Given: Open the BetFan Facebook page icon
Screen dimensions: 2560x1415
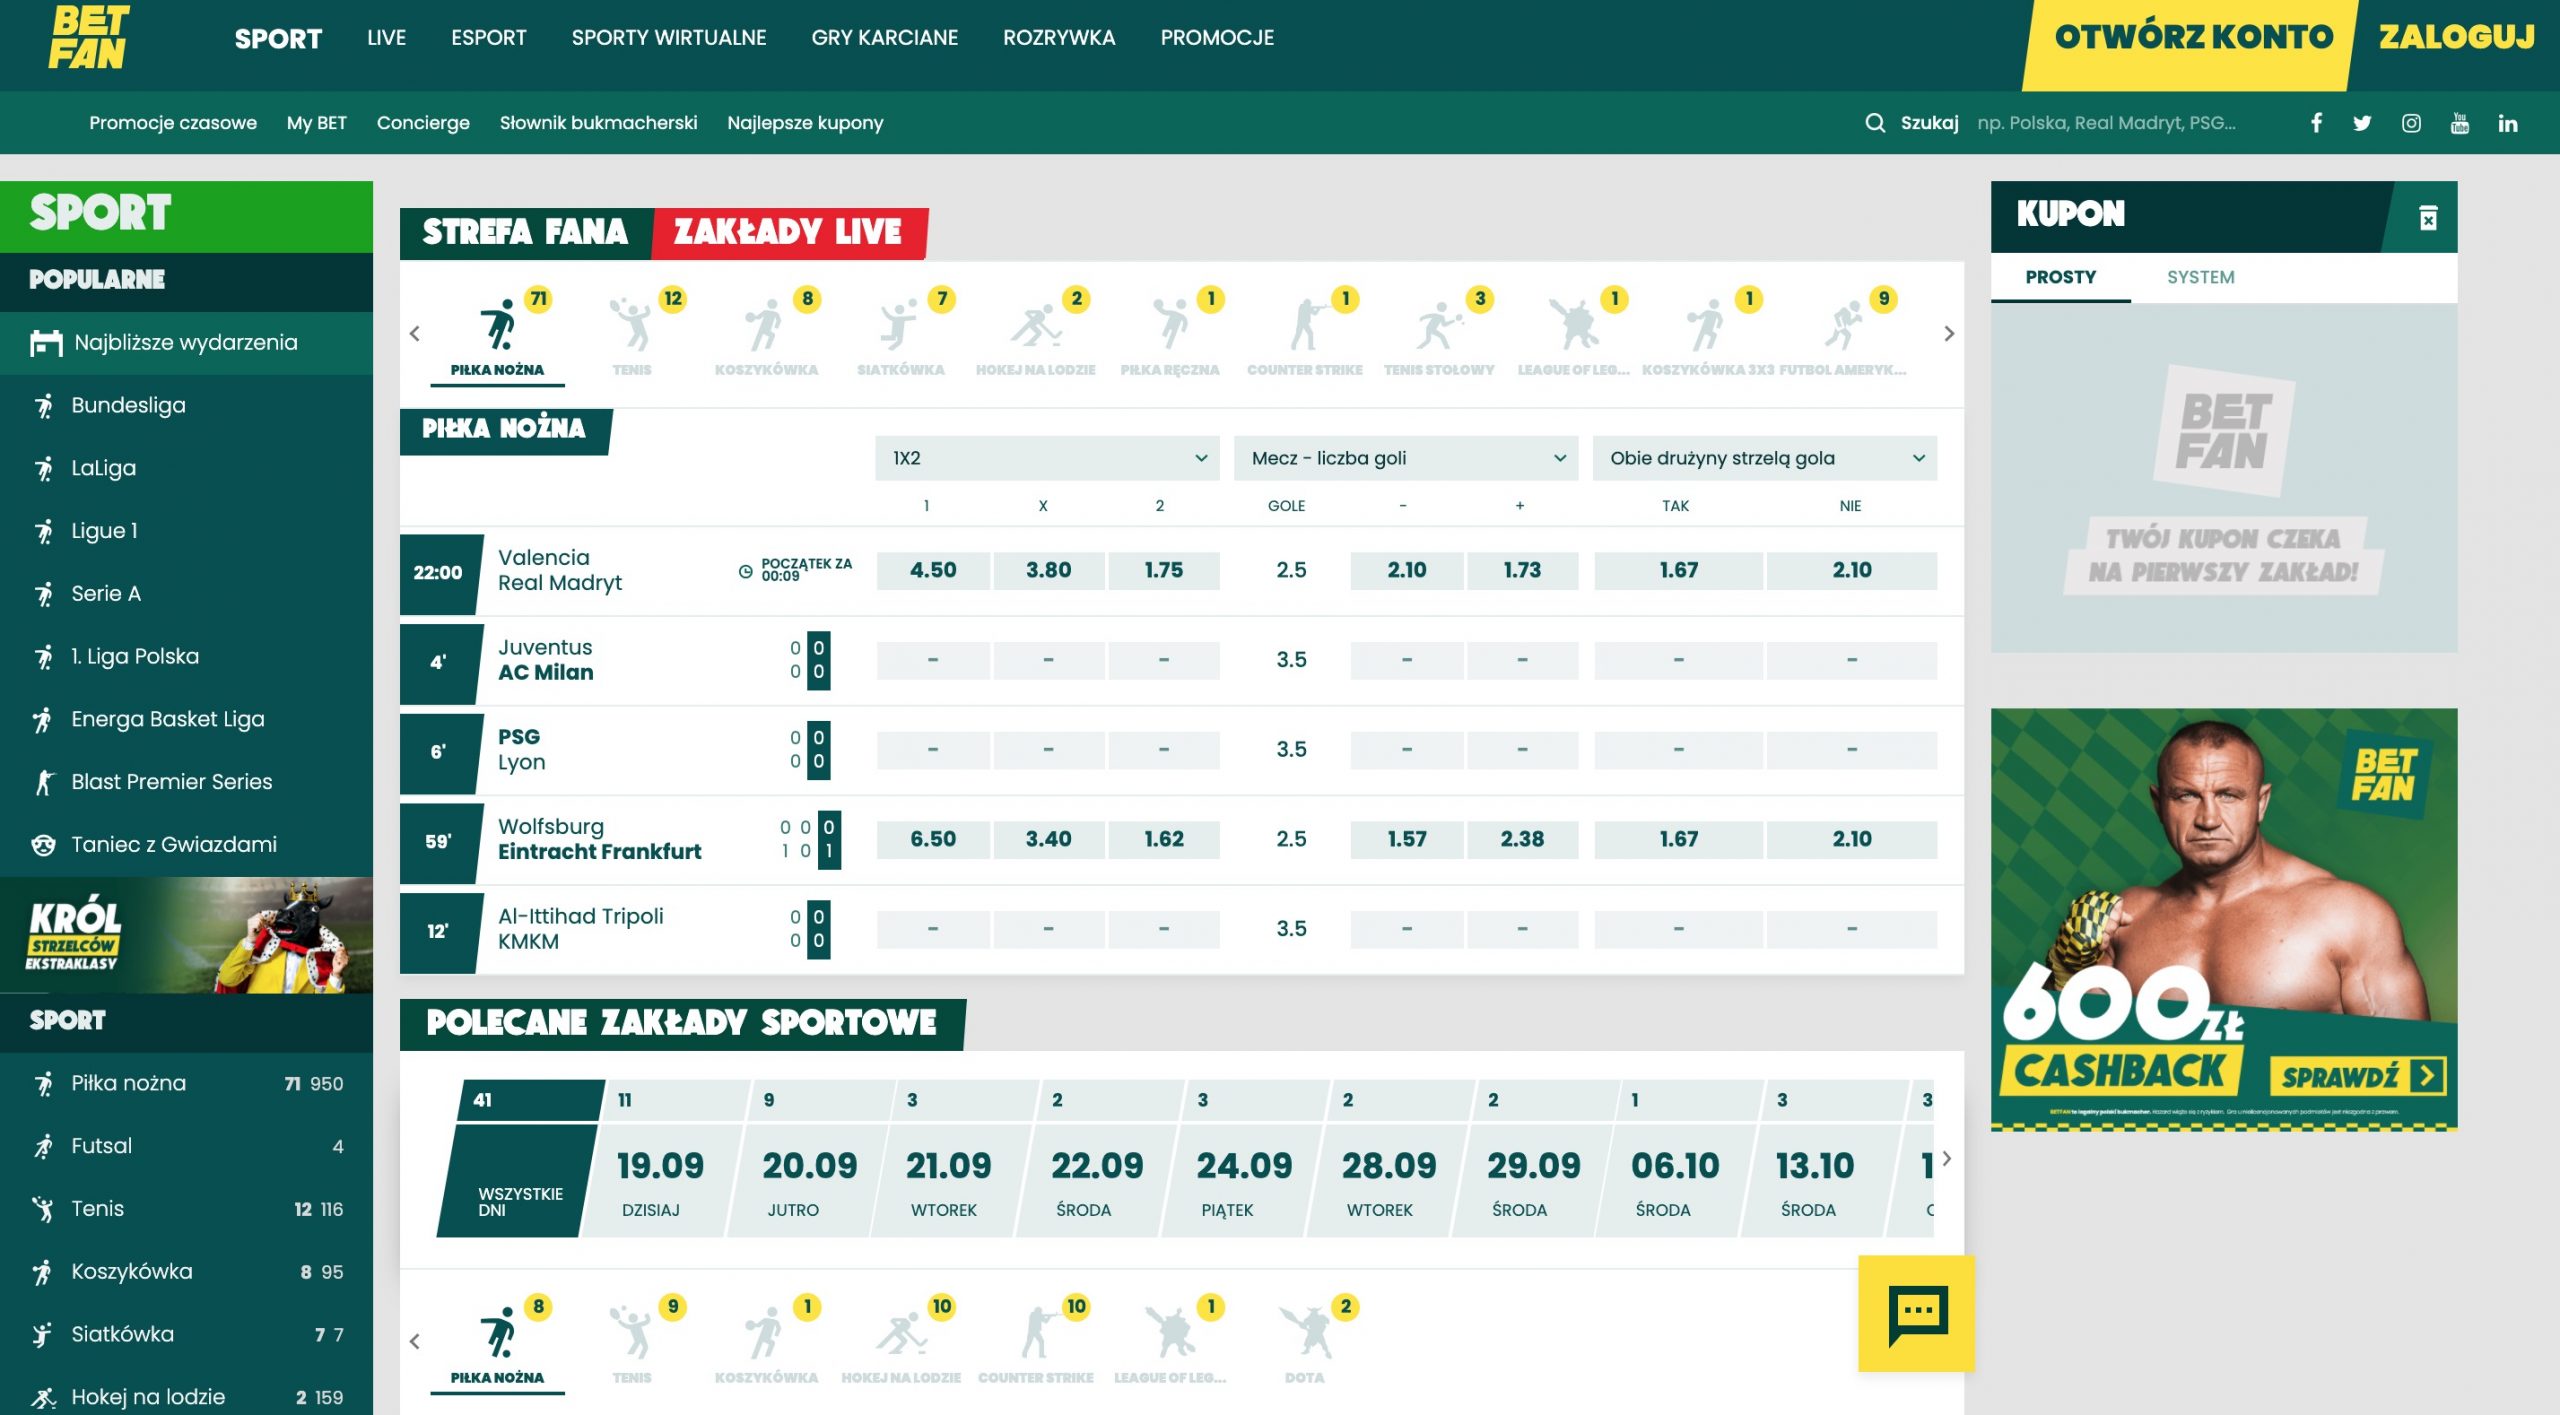Looking at the screenshot, I should point(2316,123).
